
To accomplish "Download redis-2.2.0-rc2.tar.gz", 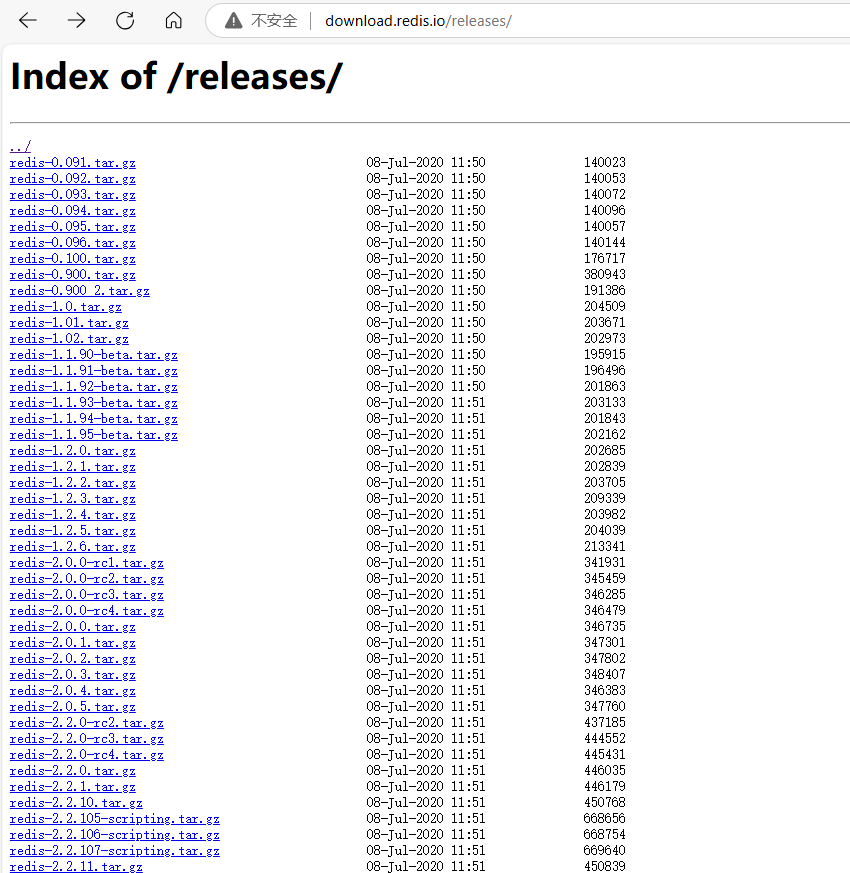I will 86,722.
